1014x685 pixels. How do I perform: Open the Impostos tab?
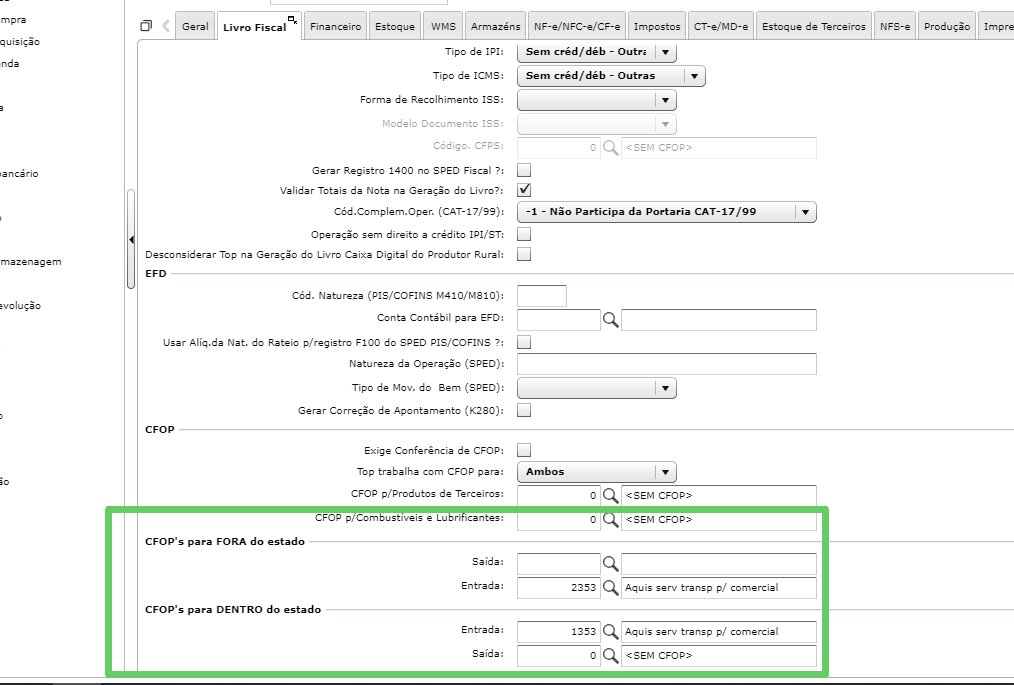[657, 27]
